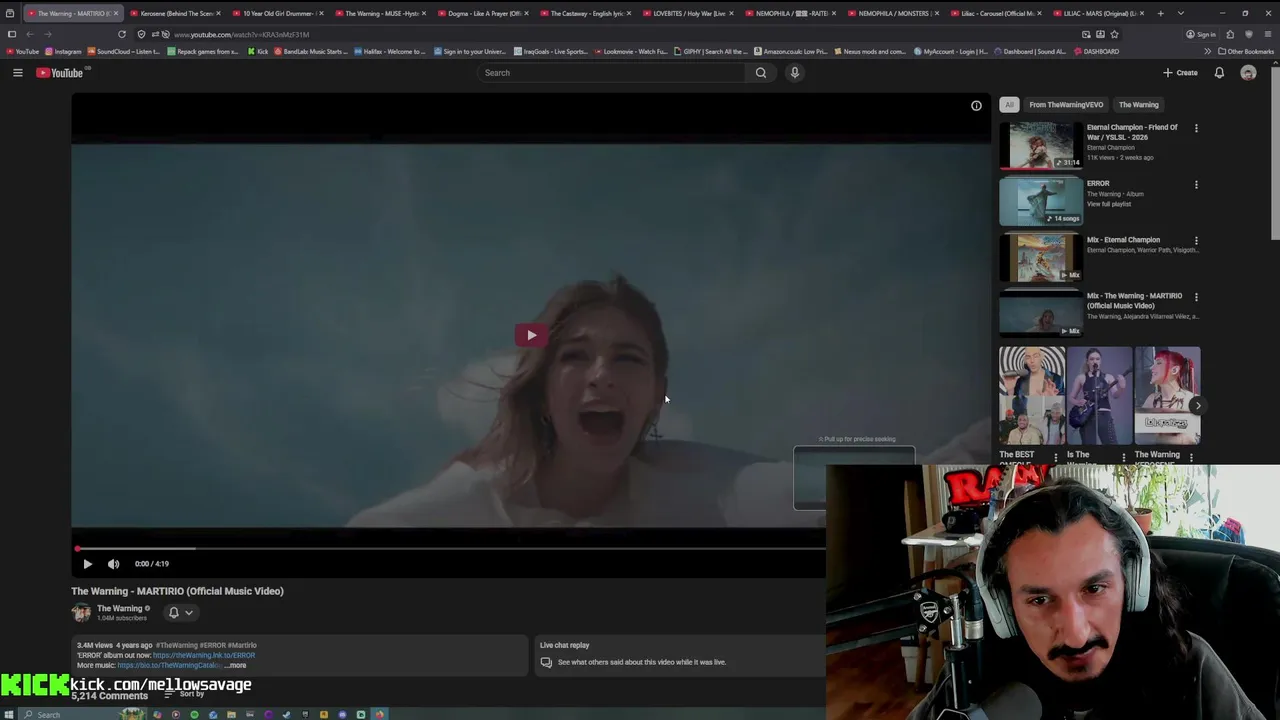
Task: Open options menu for Mix - MARTIRIO
Action: [1196, 296]
